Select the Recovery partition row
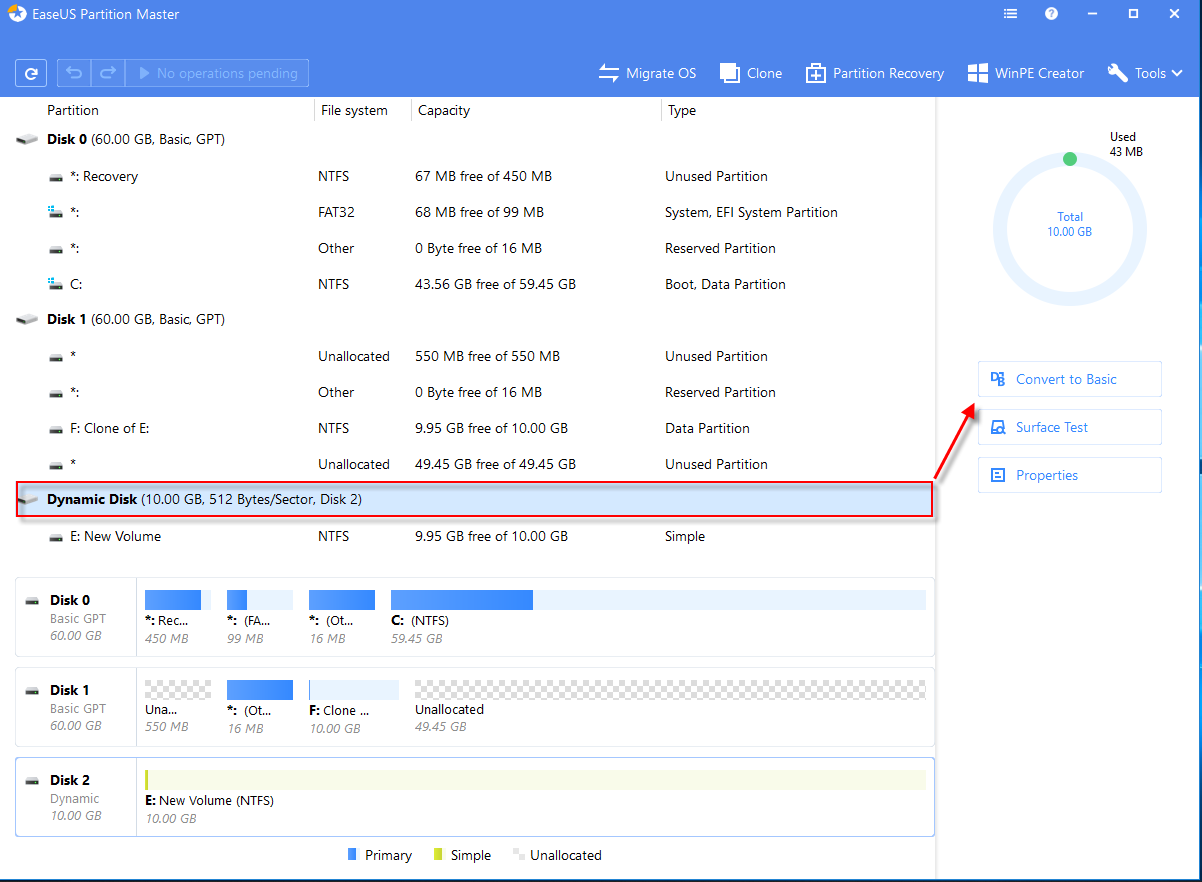Image resolution: width=1202 pixels, height=882 pixels. 475,176
